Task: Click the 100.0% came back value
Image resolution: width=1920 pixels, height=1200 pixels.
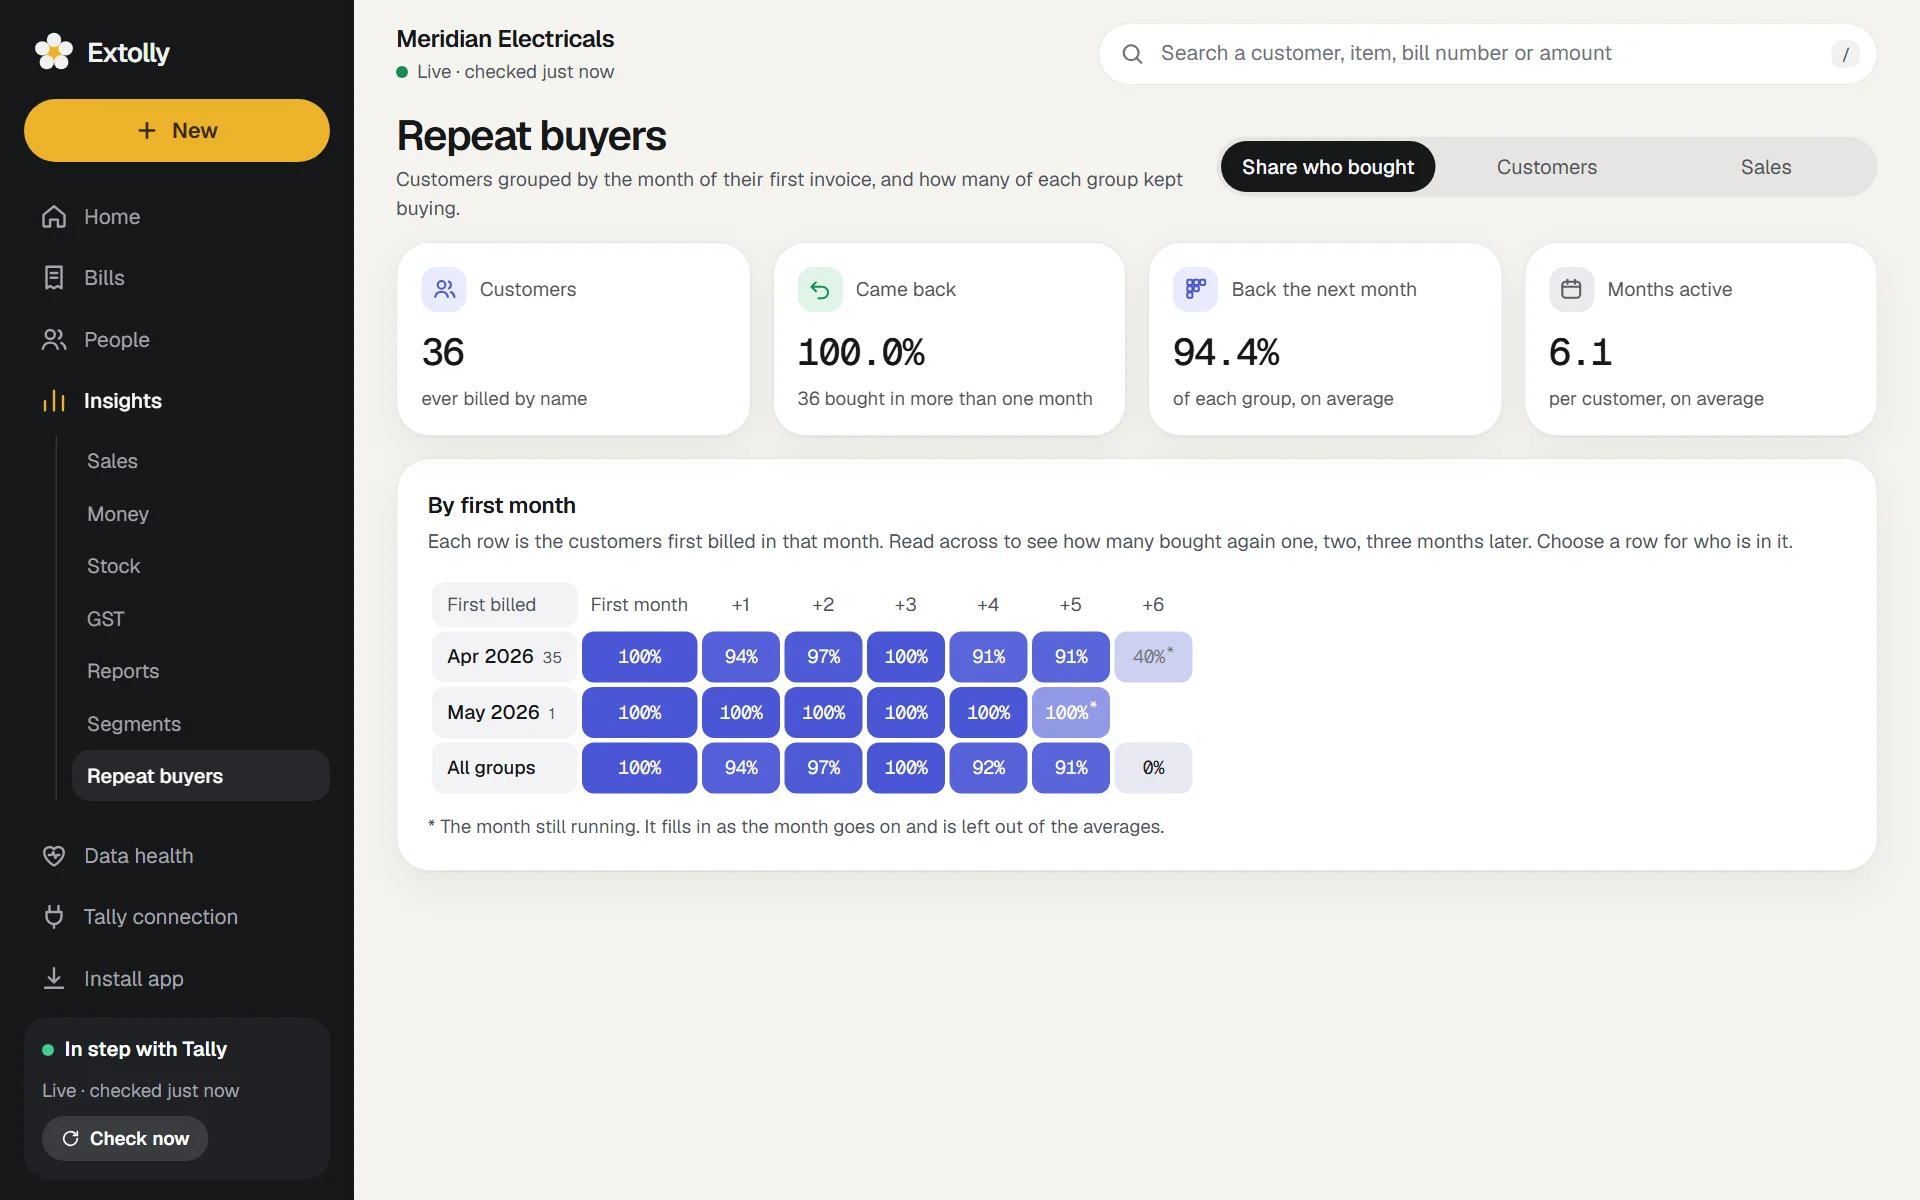Action: pyautogui.click(x=861, y=352)
